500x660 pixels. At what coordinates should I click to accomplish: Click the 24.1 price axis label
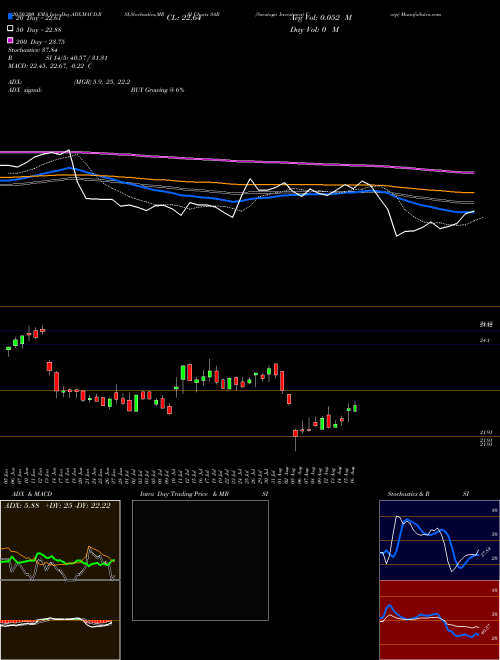(485, 340)
